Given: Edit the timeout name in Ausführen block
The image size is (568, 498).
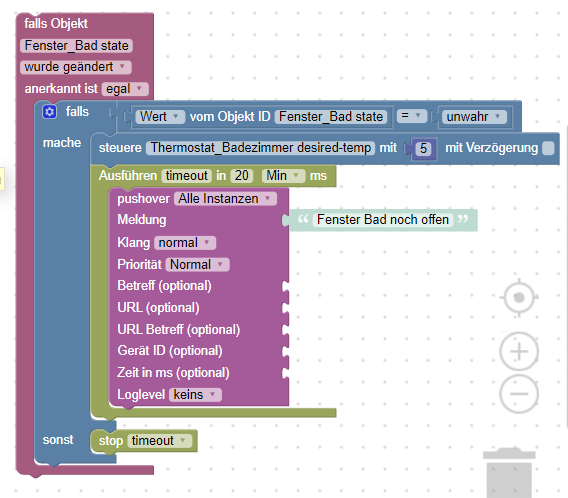Looking at the screenshot, I should pyautogui.click(x=186, y=176).
